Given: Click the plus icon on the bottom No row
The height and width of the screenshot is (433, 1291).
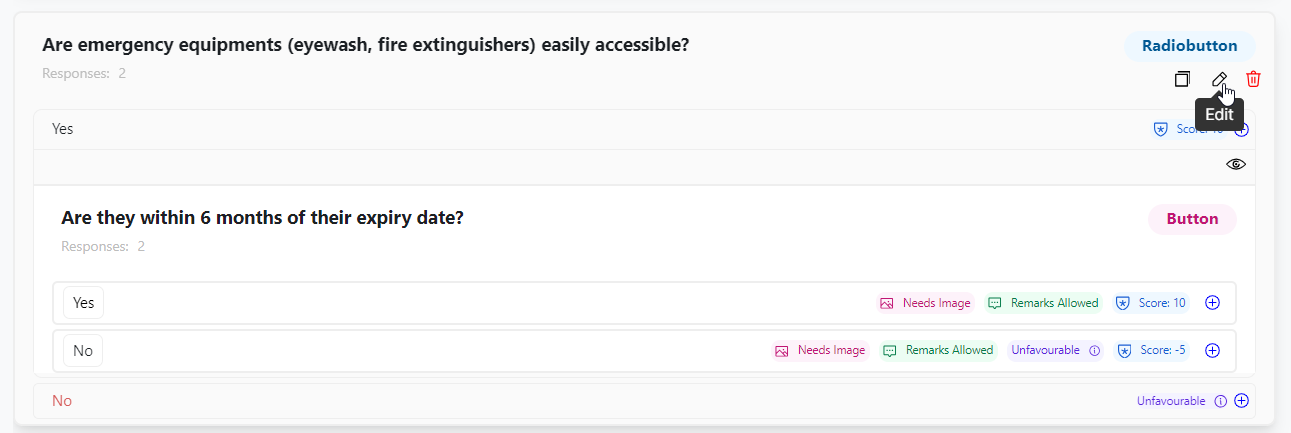Looking at the screenshot, I should point(1242,401).
